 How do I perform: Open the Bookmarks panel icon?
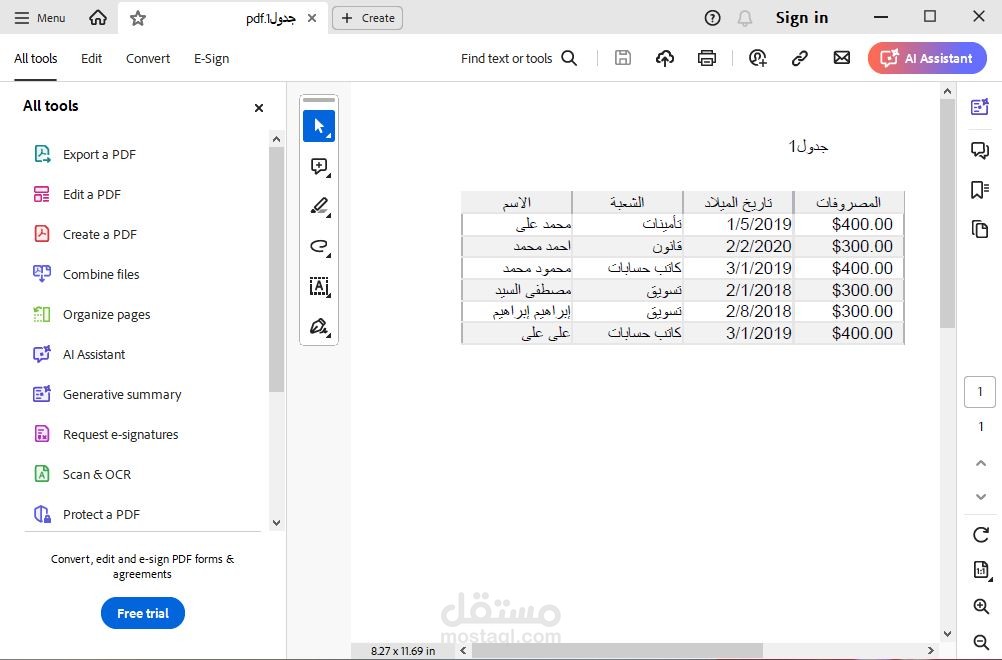980,190
